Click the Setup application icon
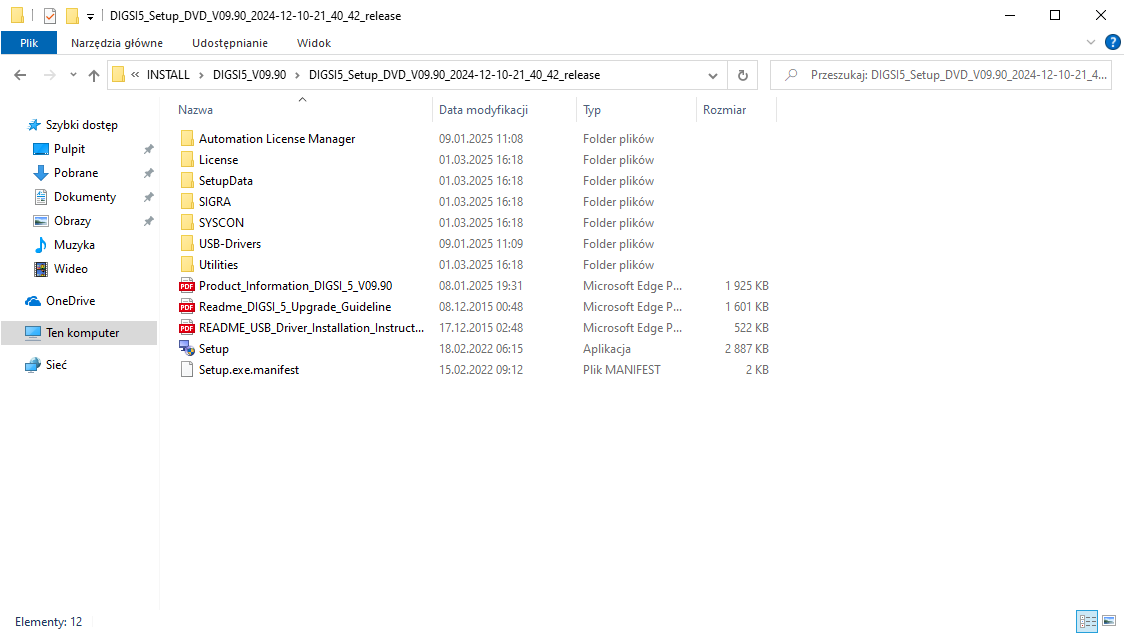This screenshot has width=1125, height=634. click(187, 349)
